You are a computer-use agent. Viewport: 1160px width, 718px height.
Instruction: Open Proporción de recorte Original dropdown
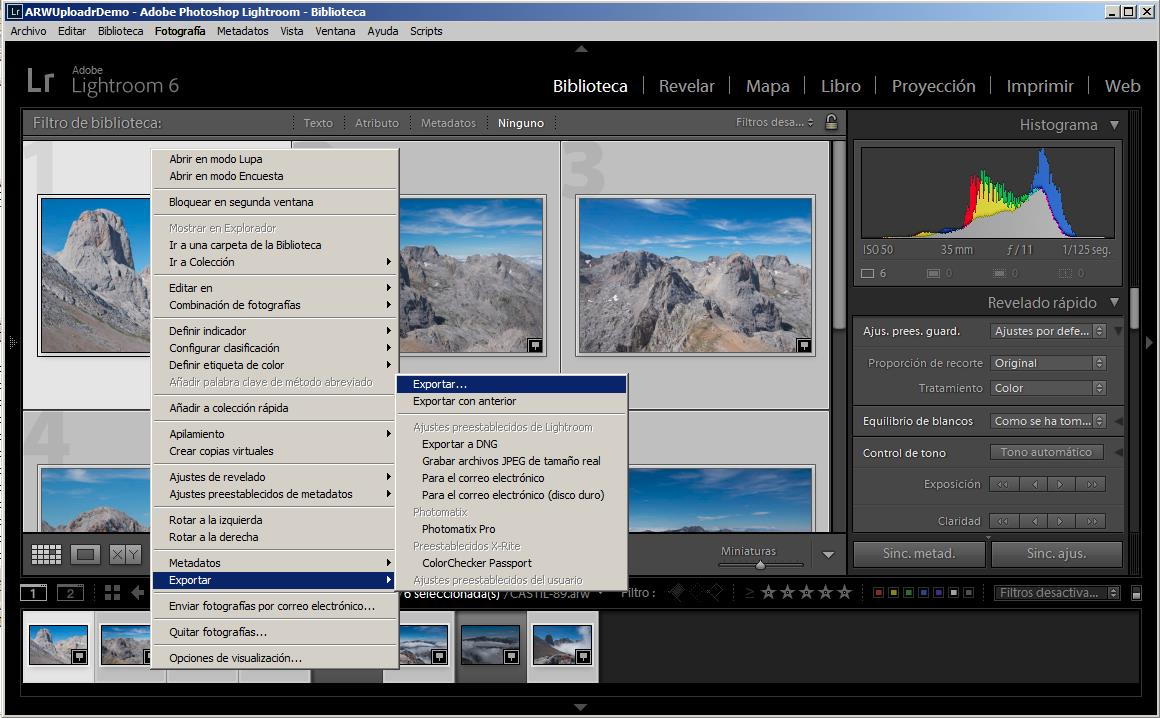1048,363
